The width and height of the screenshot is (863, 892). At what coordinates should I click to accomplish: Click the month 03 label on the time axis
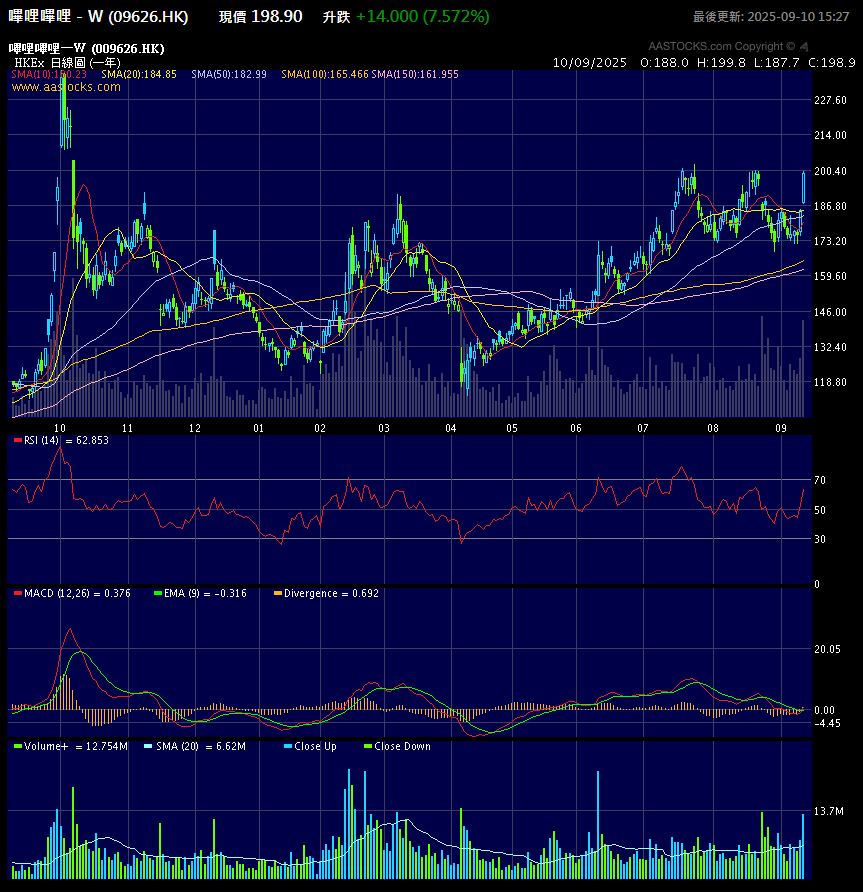pos(384,428)
